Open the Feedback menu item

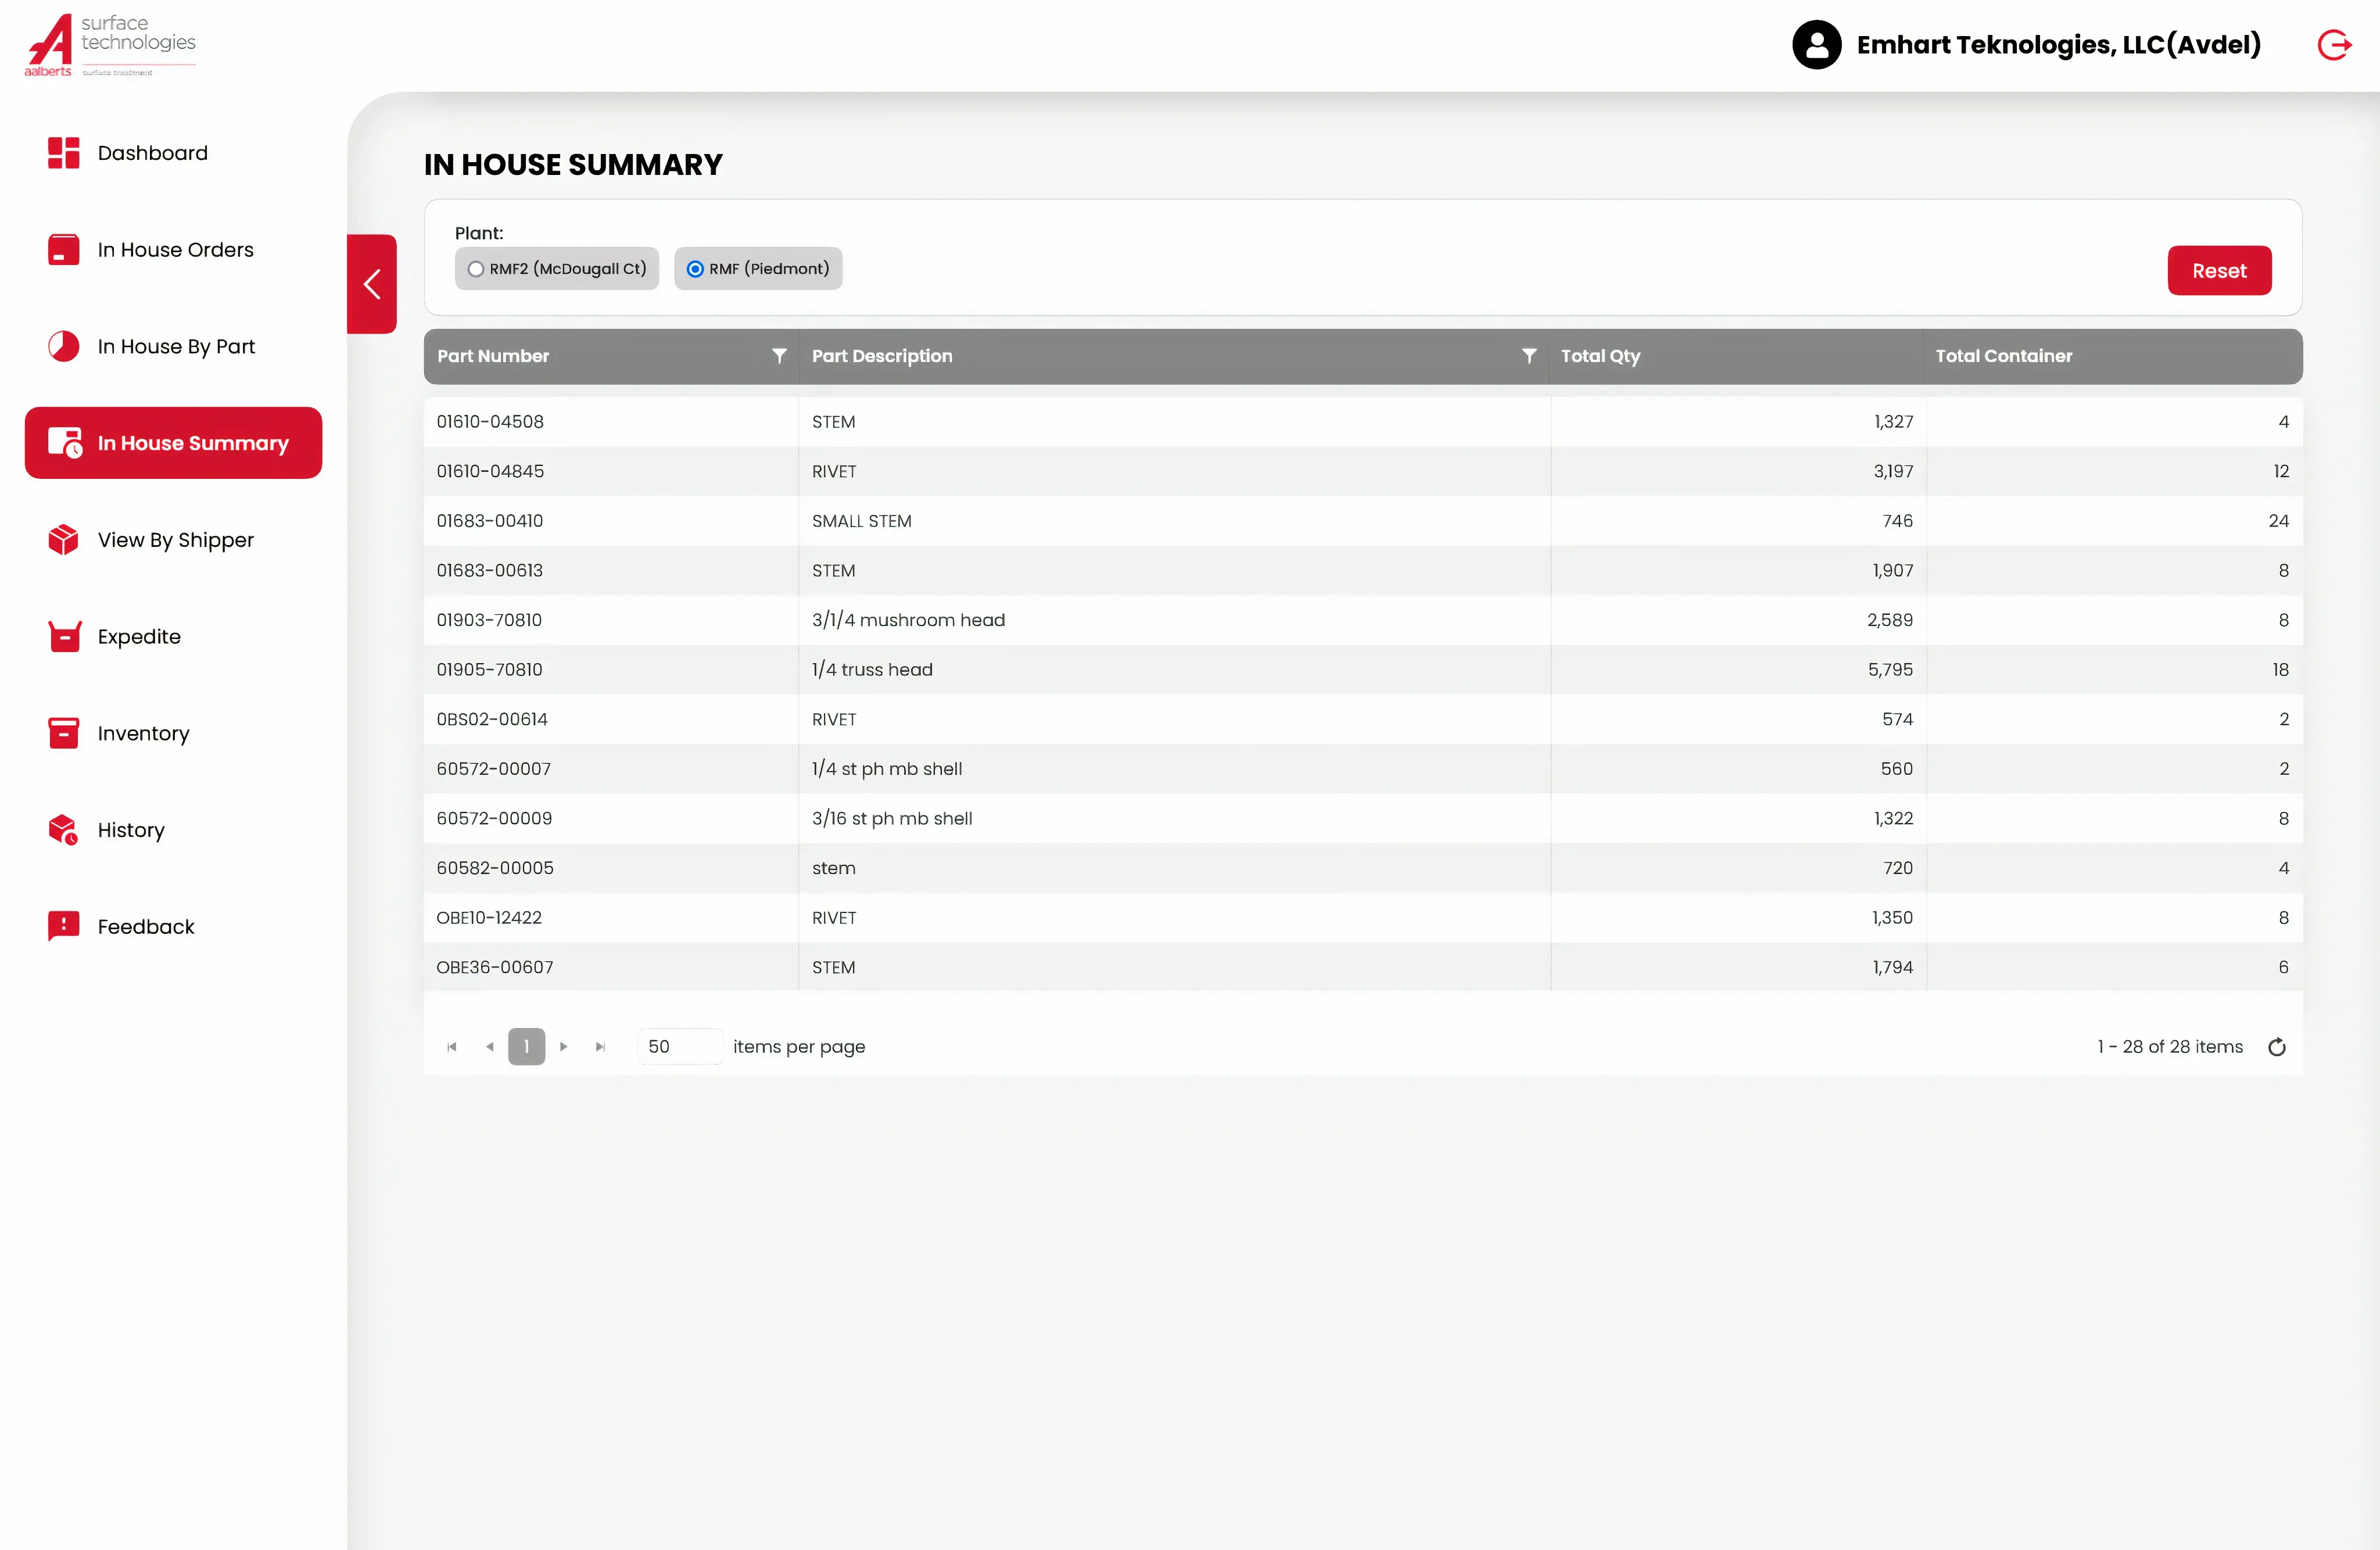click(x=146, y=927)
